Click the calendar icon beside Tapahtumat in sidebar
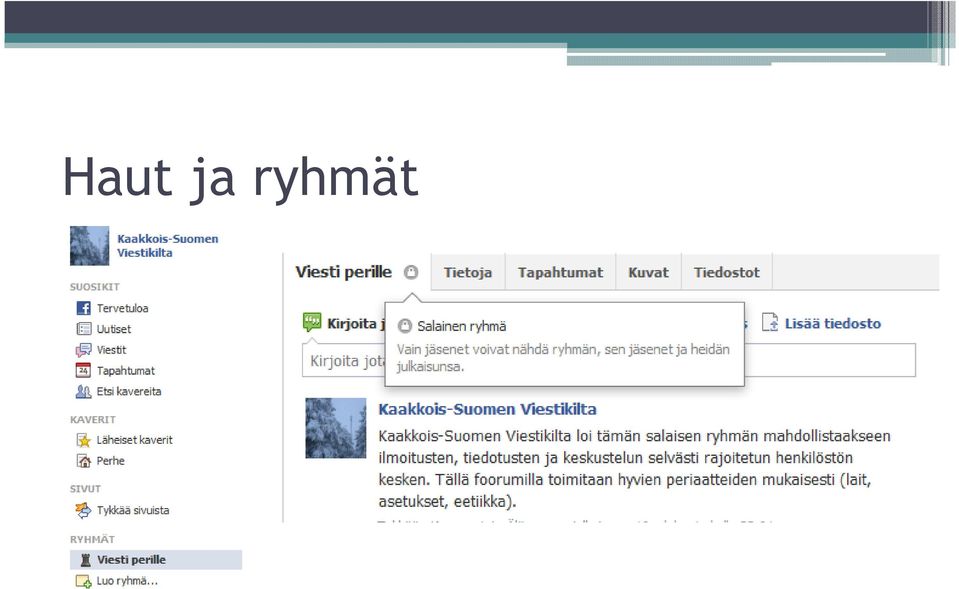Viewport: 959px width, 589px height. coord(83,371)
